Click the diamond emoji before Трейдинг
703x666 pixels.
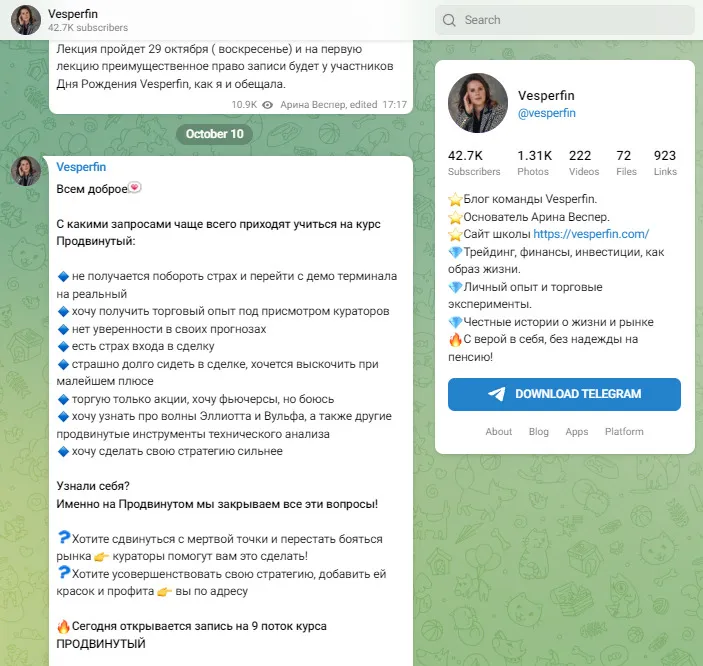(455, 252)
